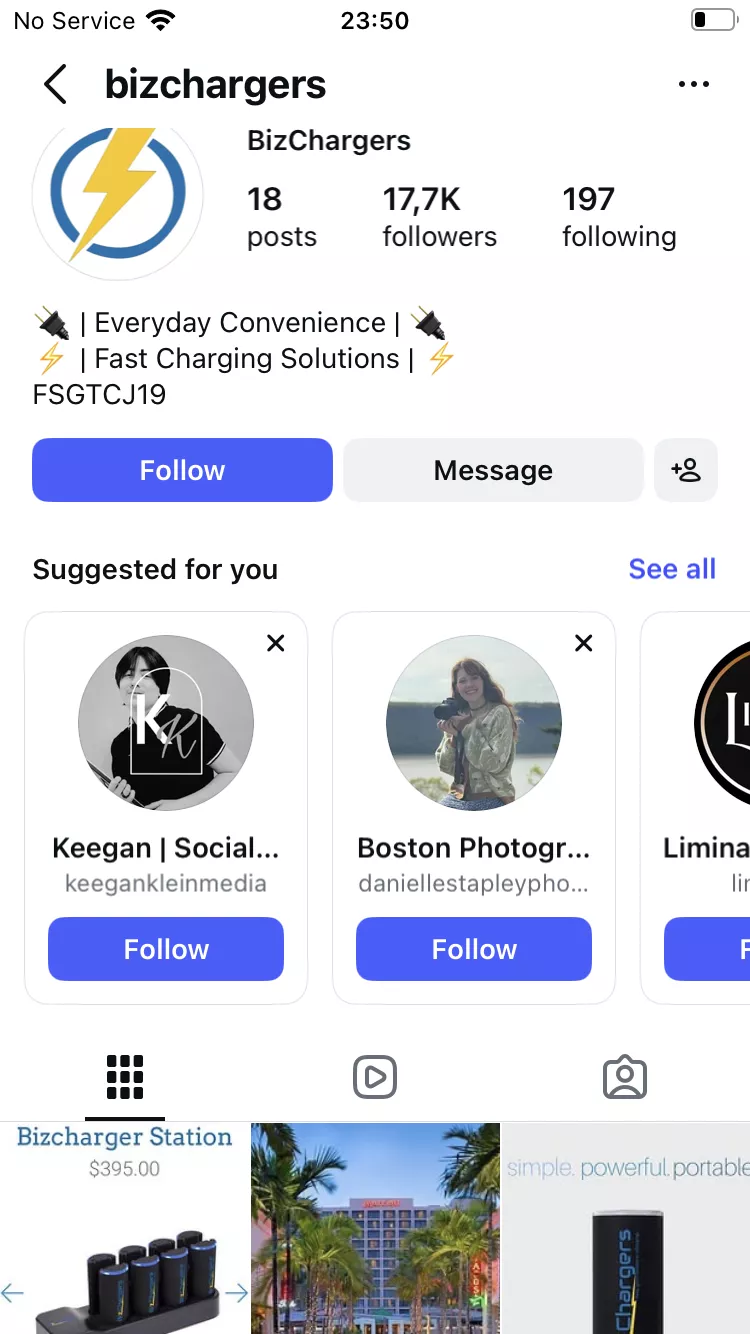Viewport: 750px width, 1334px height.
Task: Switch to the posts grid tab
Action: pyautogui.click(x=125, y=1077)
